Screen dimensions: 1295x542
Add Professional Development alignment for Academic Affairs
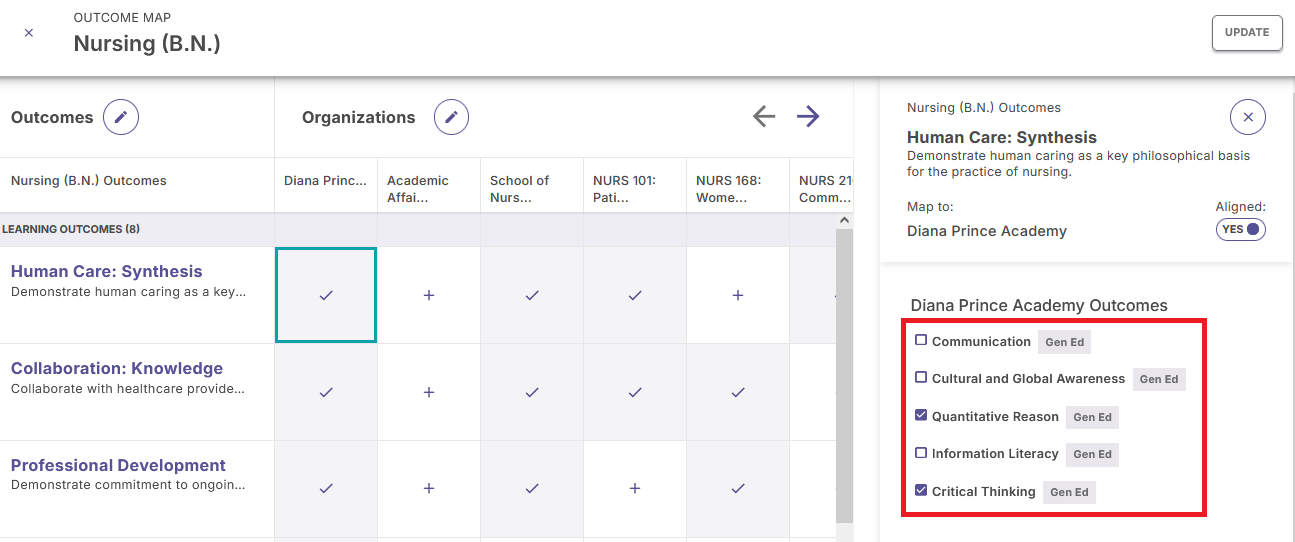pos(429,488)
